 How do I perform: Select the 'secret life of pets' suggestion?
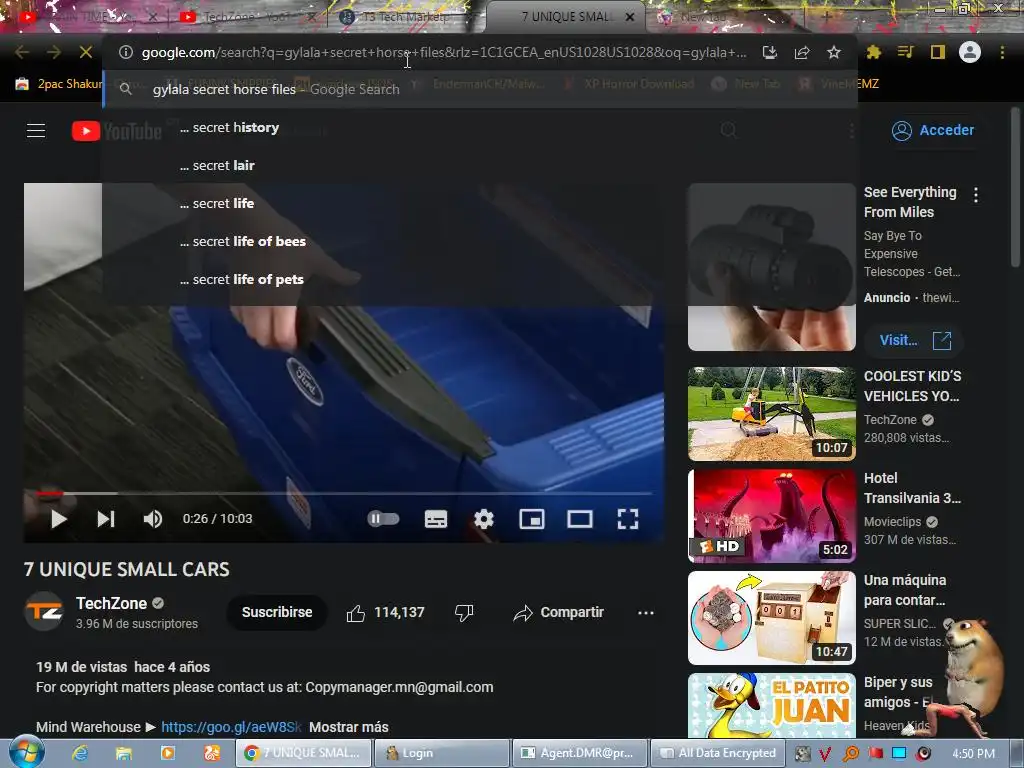point(480,279)
